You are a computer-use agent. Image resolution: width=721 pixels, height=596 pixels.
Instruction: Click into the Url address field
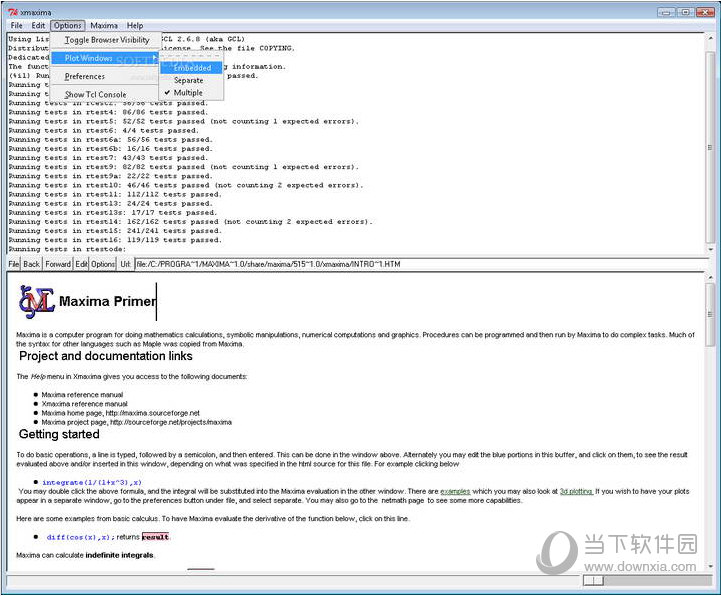click(423, 264)
